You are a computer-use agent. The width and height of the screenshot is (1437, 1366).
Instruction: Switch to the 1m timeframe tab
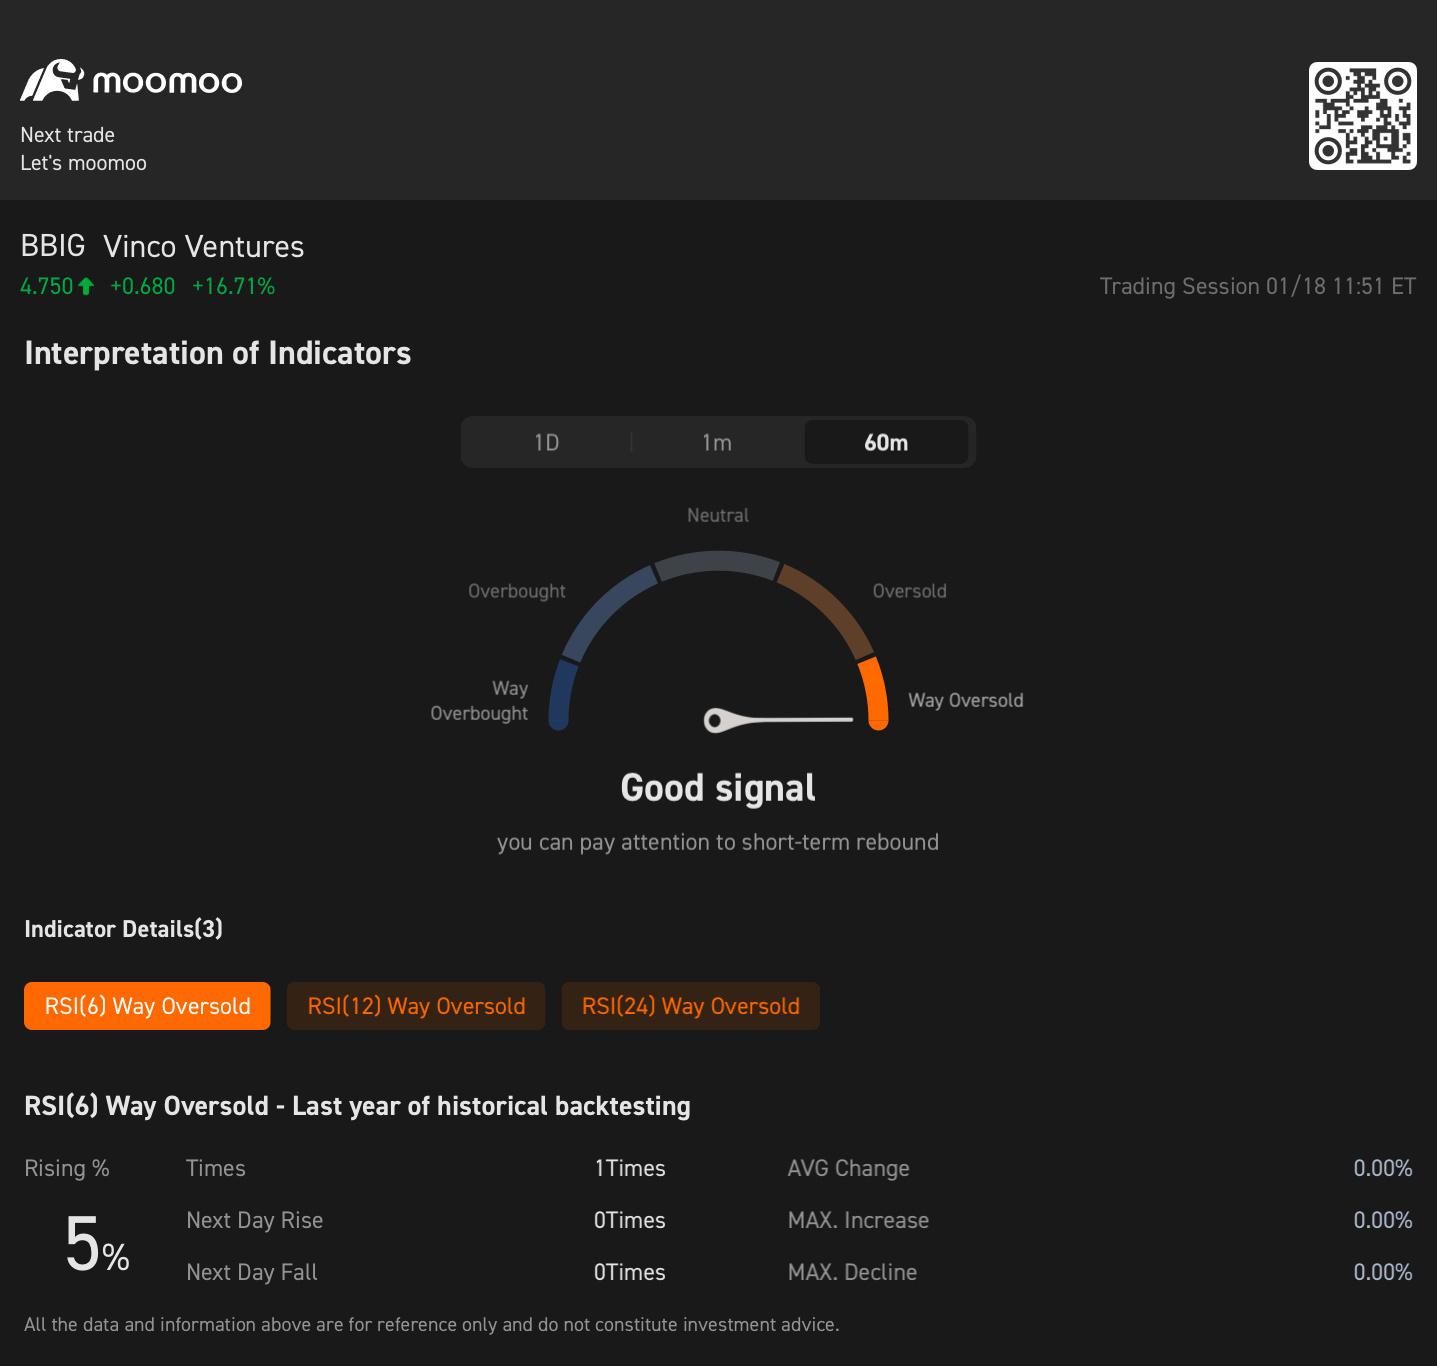pyautogui.click(x=717, y=442)
